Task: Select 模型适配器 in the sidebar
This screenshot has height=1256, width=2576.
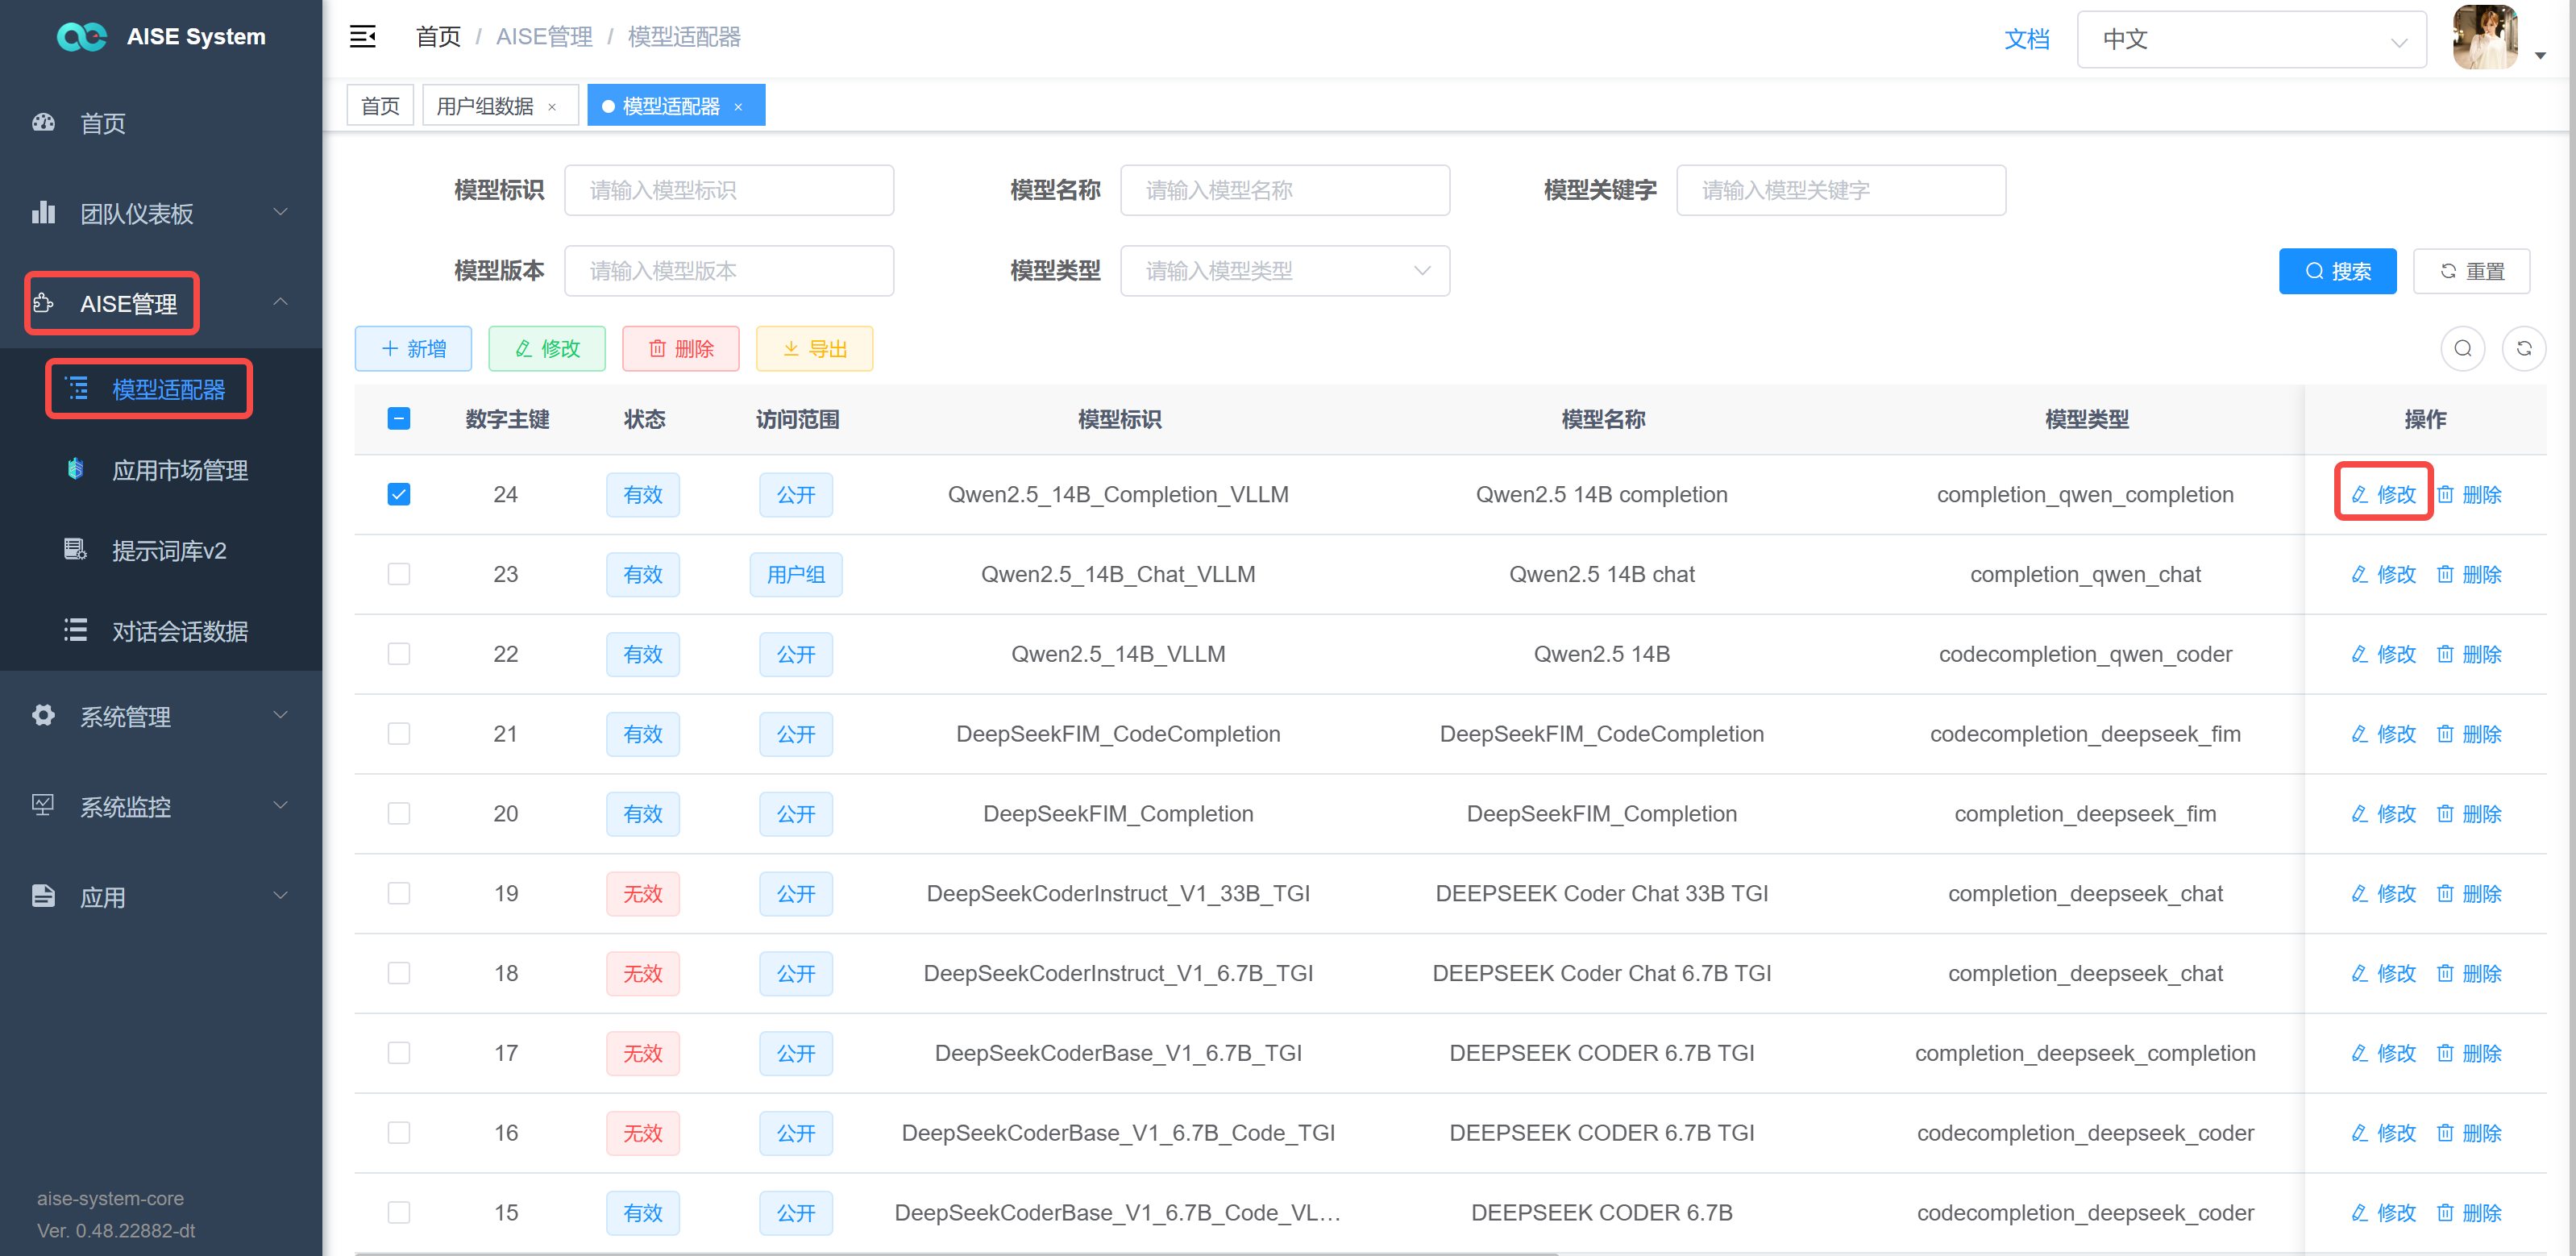Action: pos(169,389)
